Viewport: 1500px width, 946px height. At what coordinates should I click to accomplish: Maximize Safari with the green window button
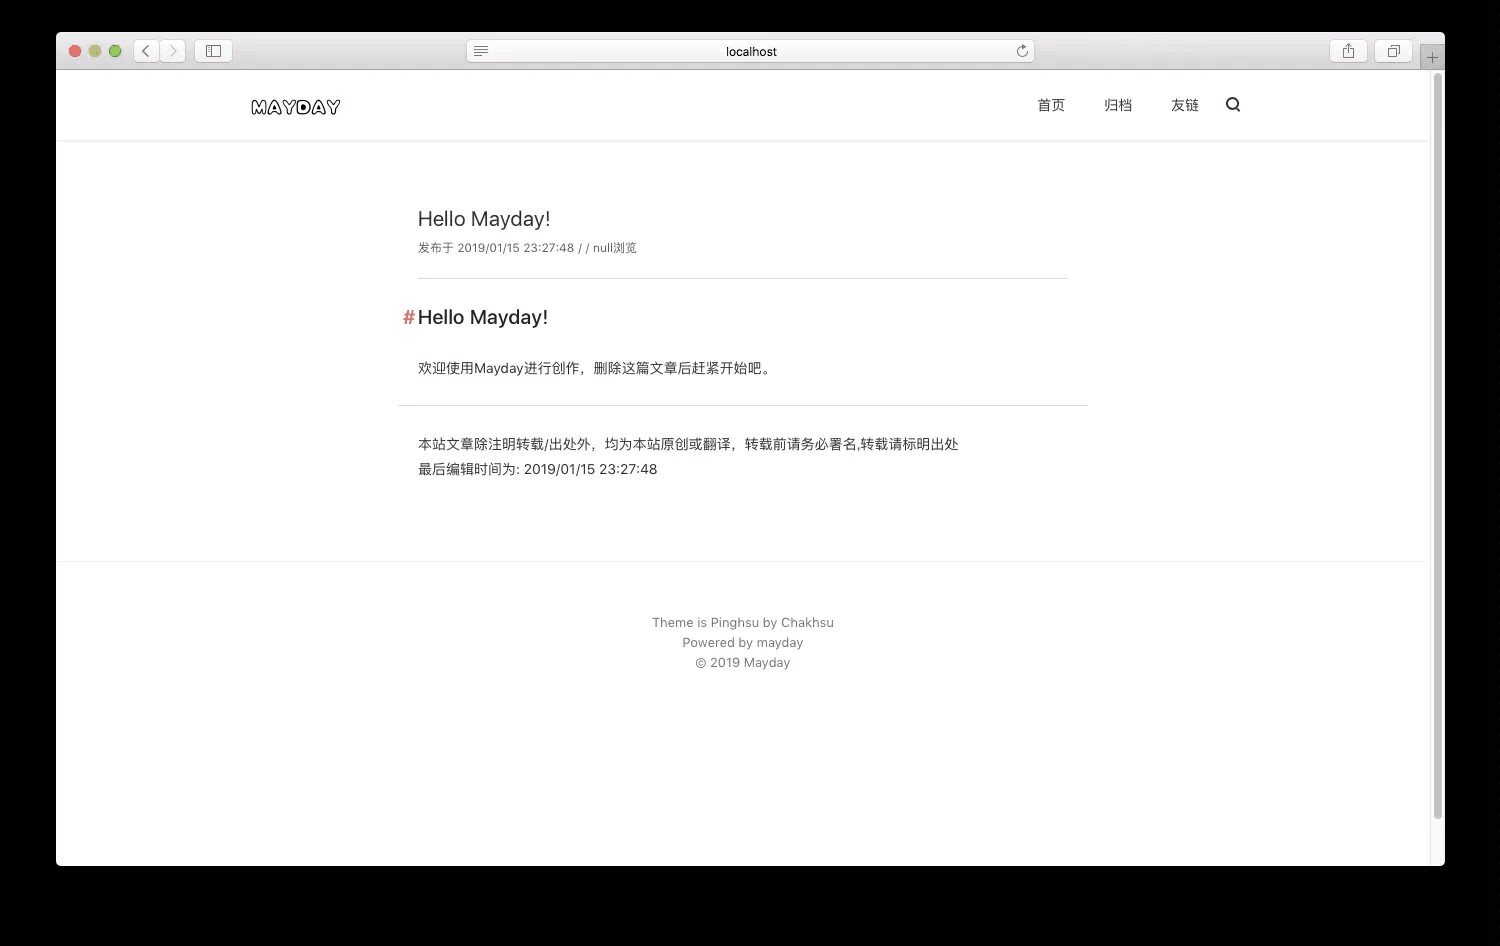[x=115, y=51]
